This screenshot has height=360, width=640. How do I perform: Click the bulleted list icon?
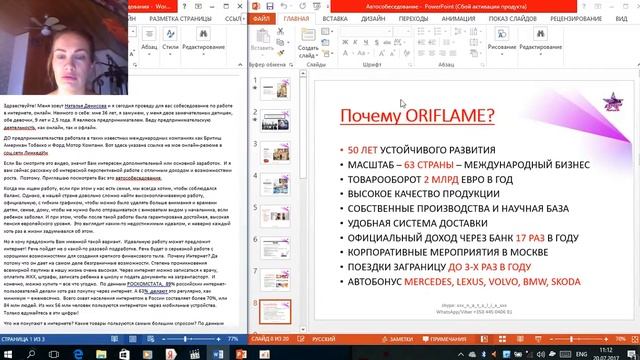tap(422, 31)
